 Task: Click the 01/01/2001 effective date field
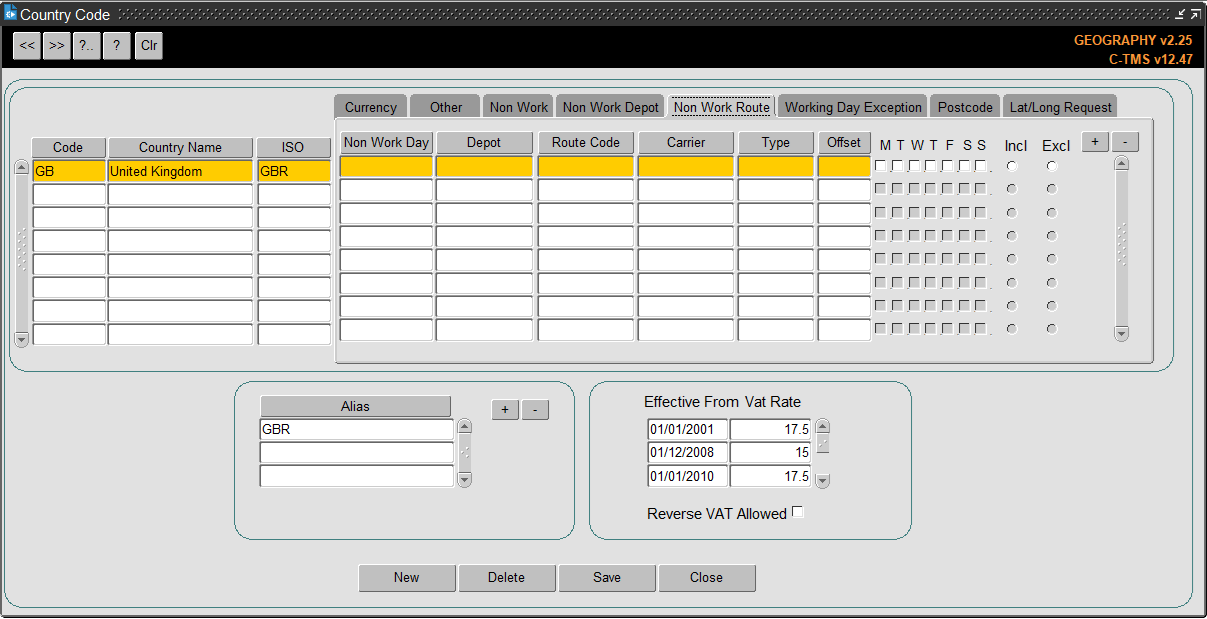tap(688, 430)
